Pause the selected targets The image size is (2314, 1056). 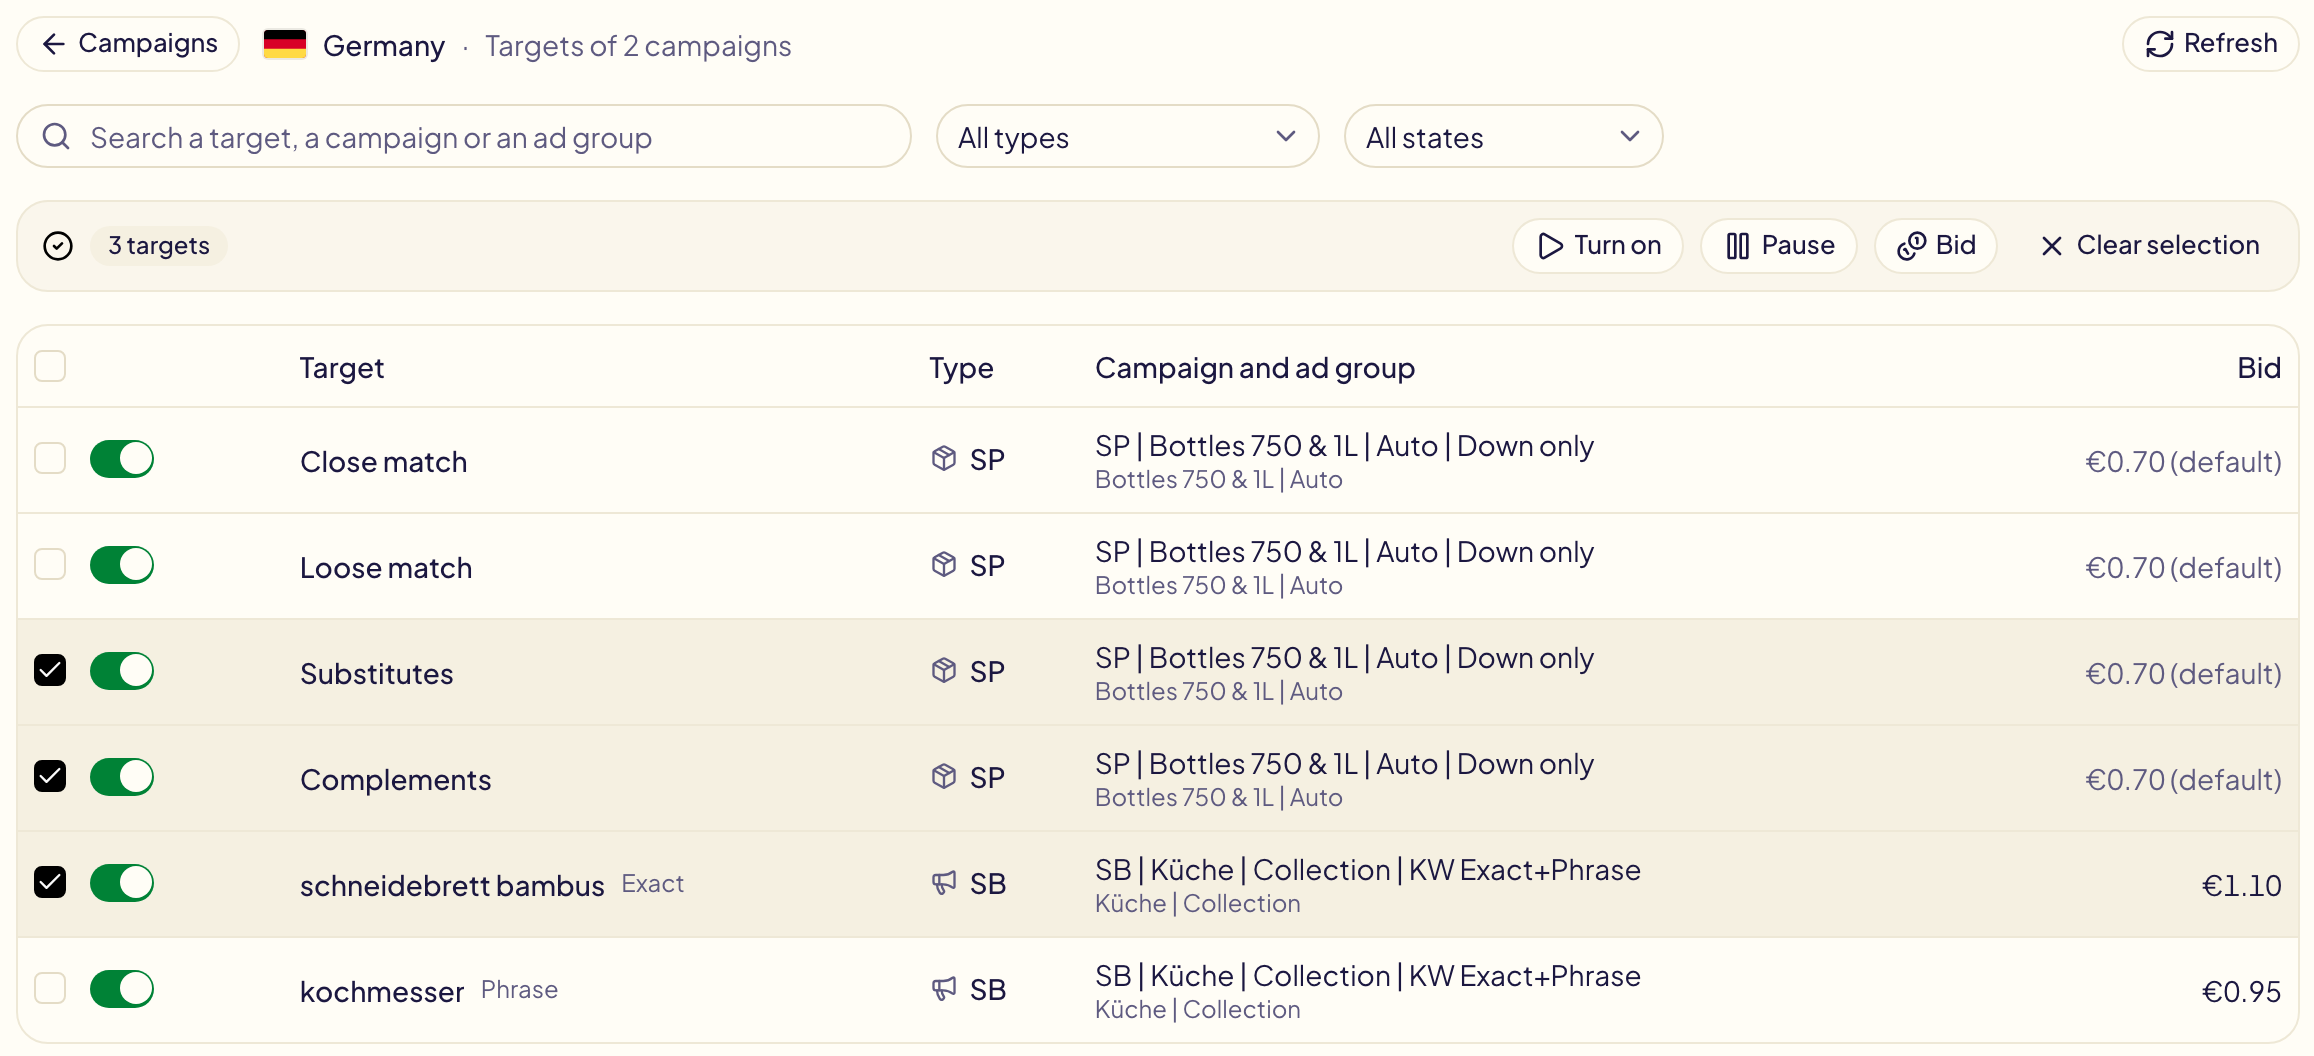tap(1779, 246)
